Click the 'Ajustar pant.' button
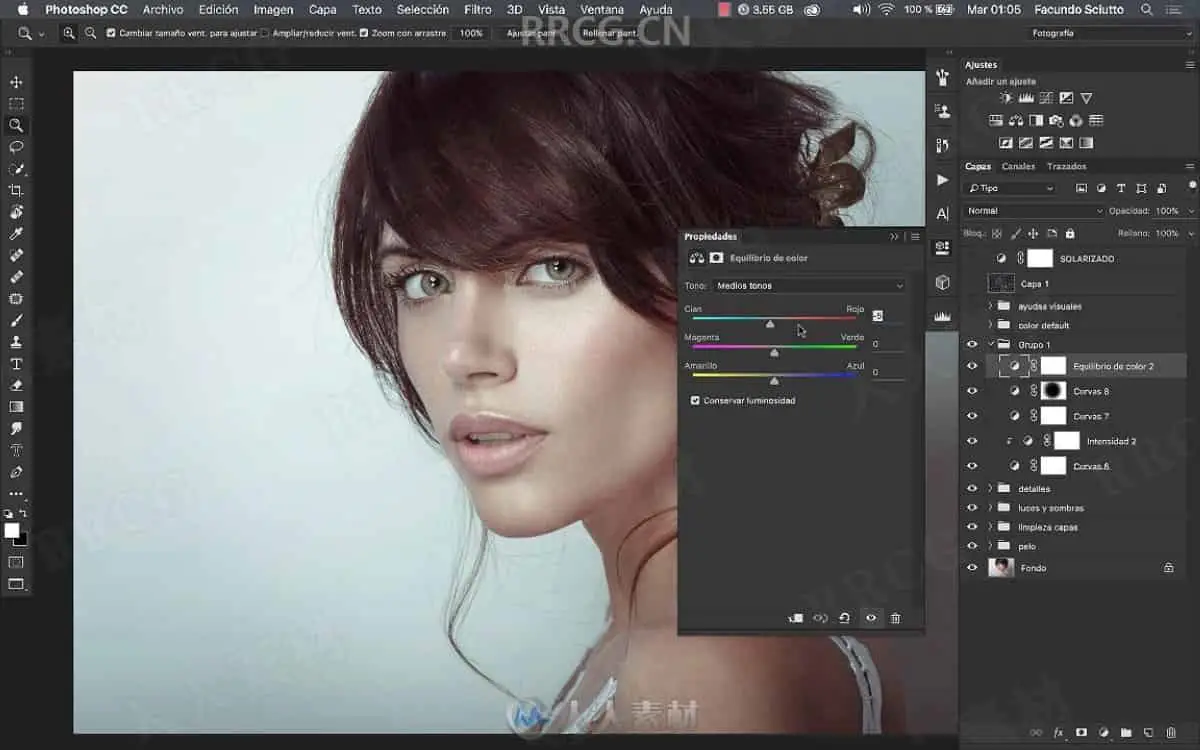Viewport: 1200px width, 750px height. pos(530,33)
